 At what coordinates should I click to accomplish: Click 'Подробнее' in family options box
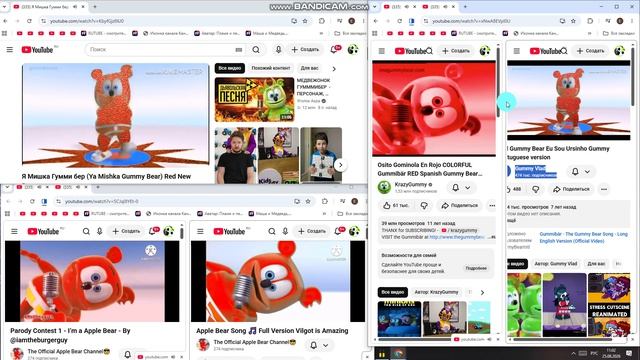tap(476, 268)
